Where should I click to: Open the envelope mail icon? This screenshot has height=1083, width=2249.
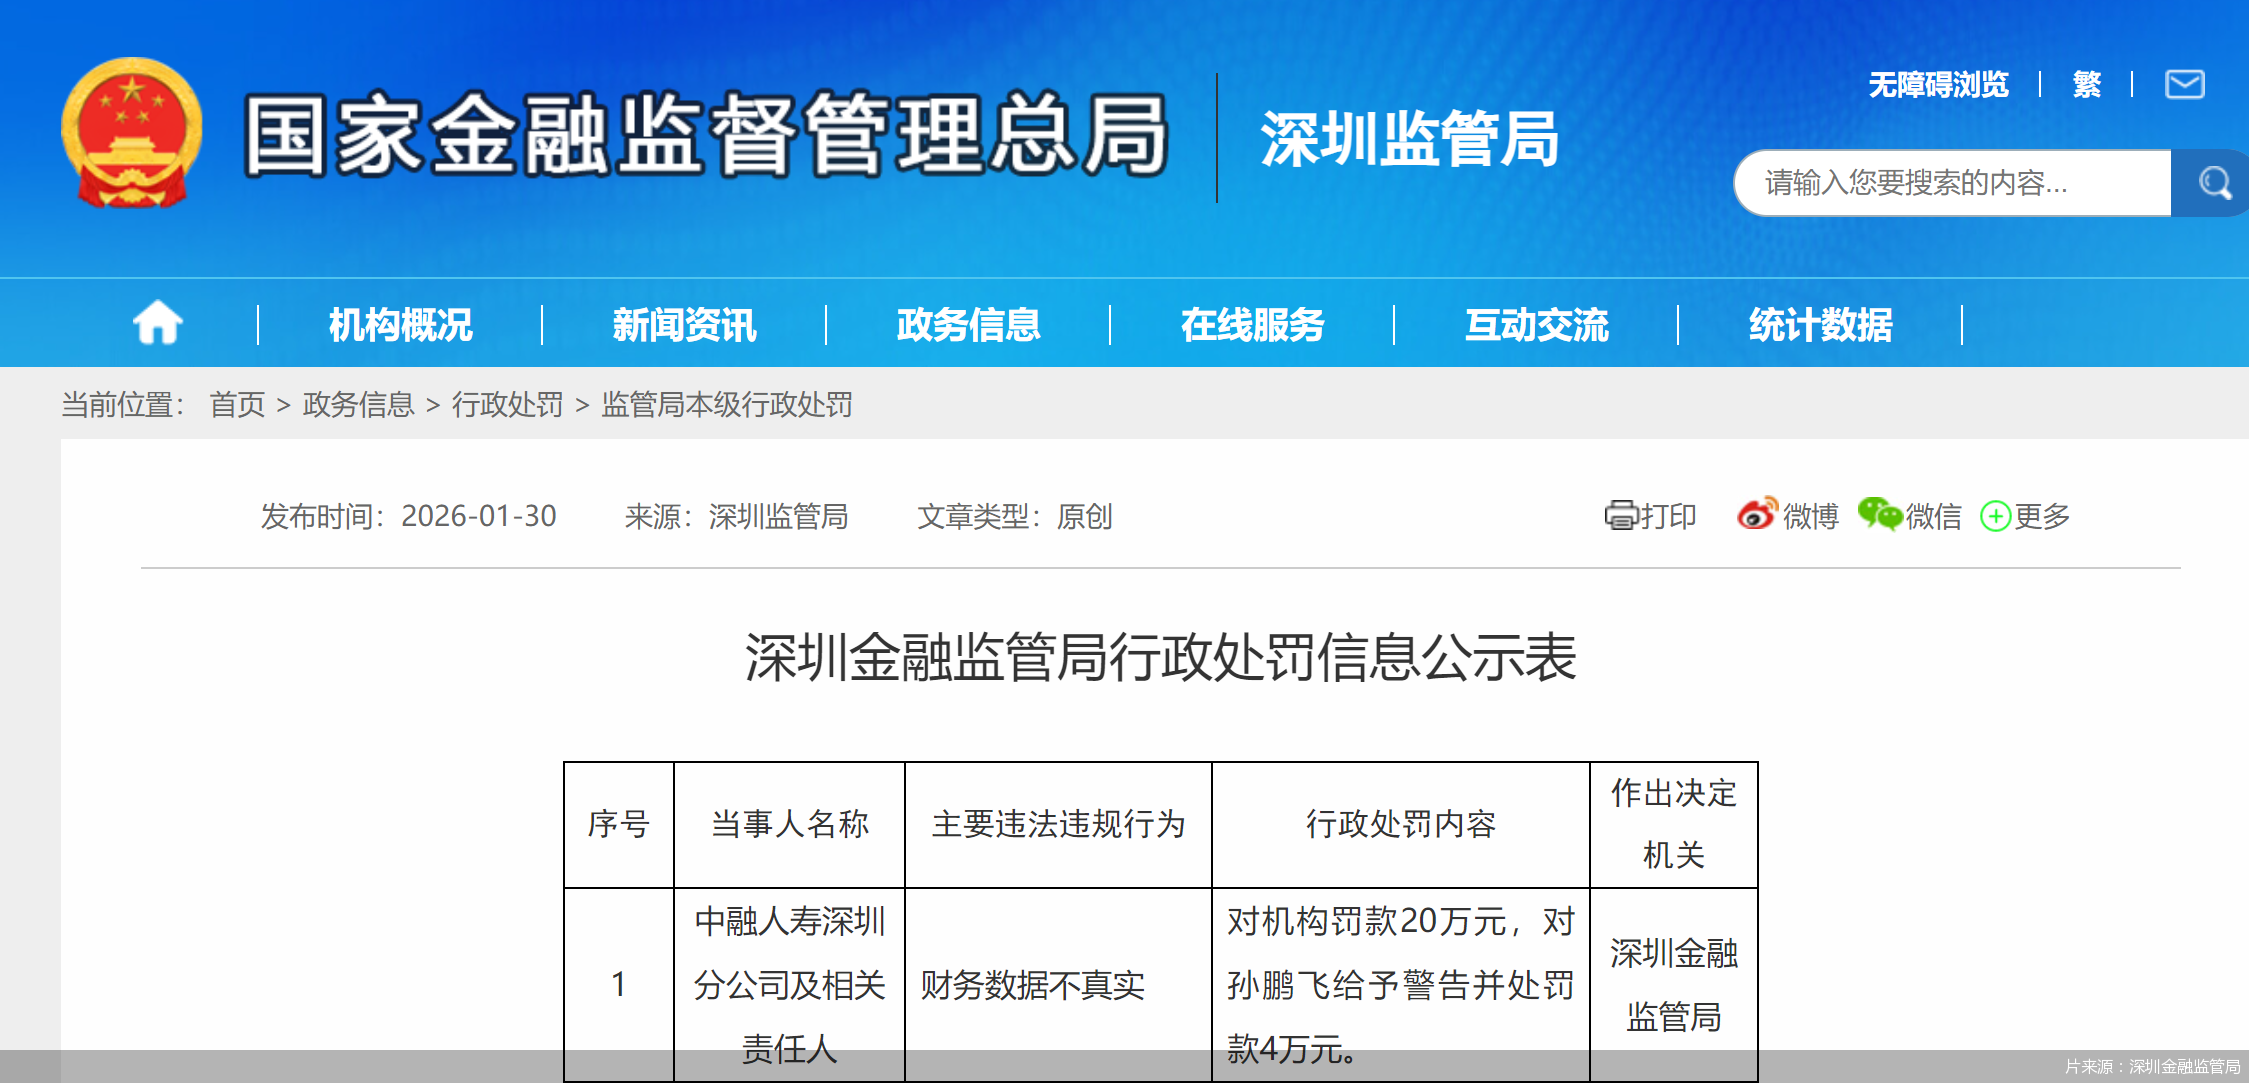tap(2184, 84)
